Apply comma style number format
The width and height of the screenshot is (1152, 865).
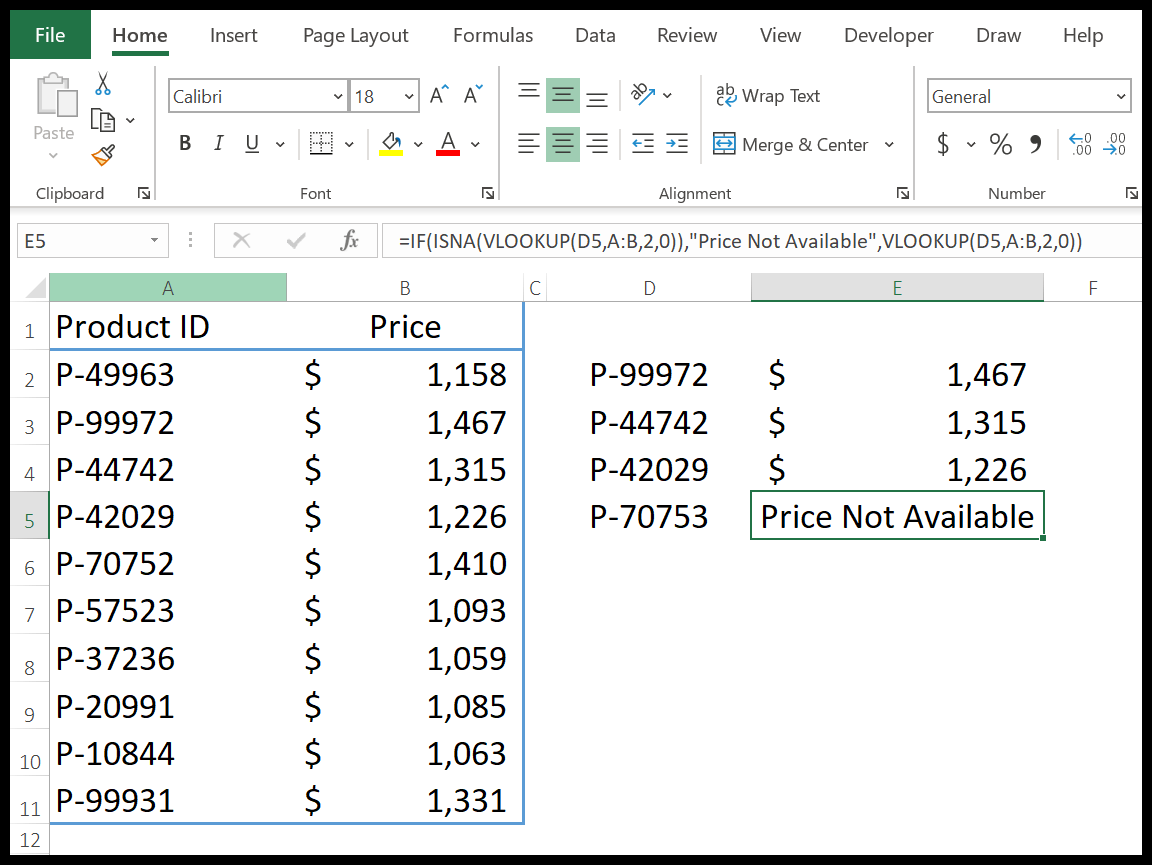(1036, 144)
